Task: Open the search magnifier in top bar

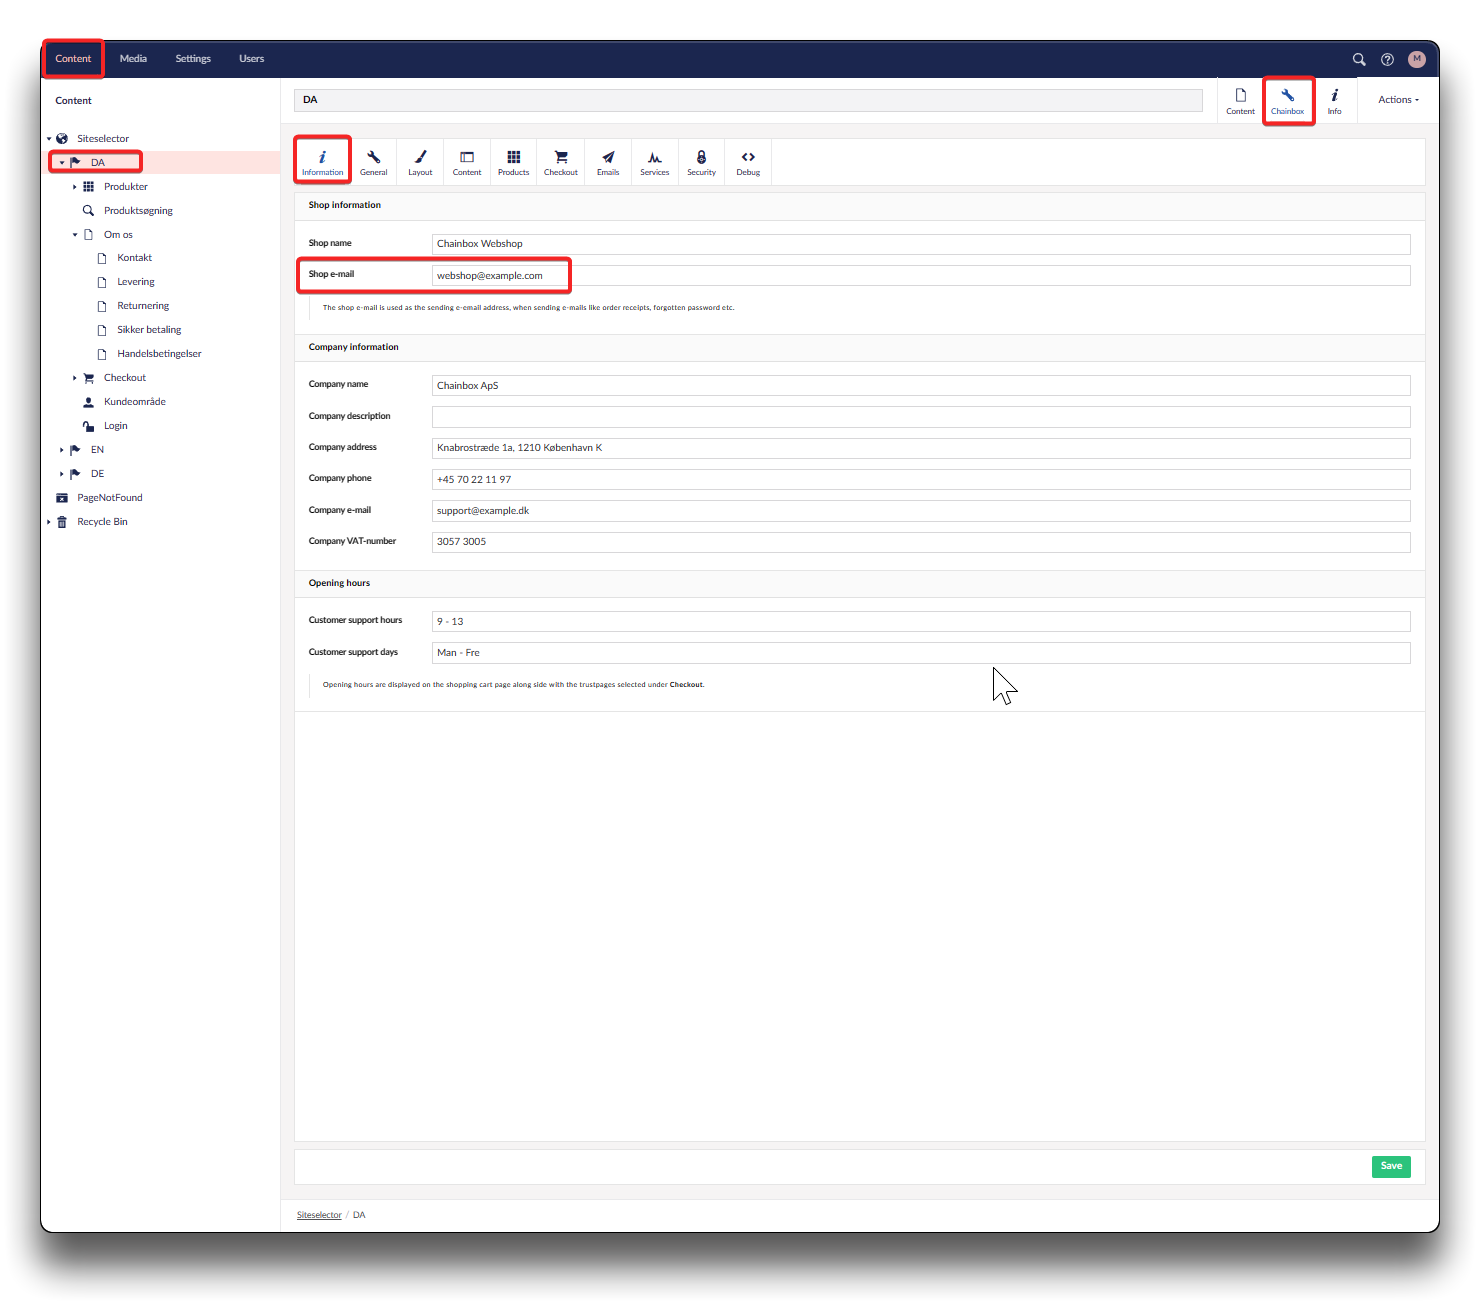Action: coord(1359,59)
